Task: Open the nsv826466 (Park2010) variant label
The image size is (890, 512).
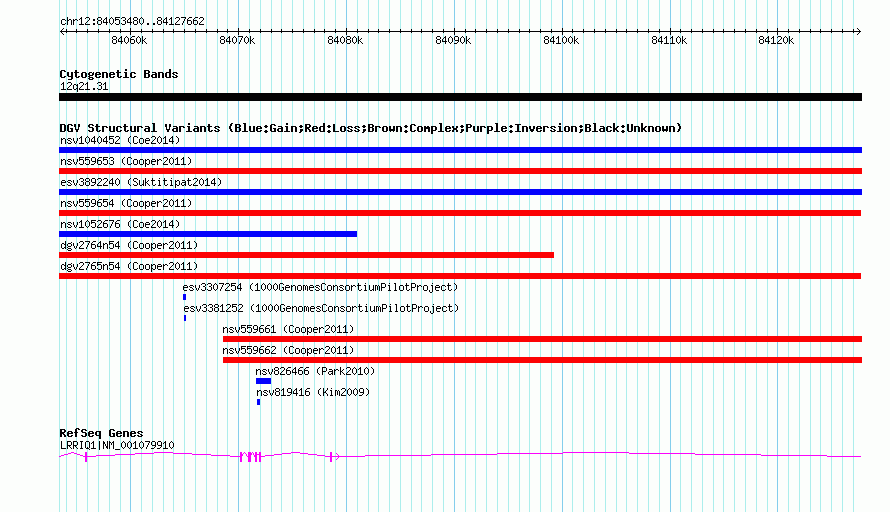Action: pos(315,371)
